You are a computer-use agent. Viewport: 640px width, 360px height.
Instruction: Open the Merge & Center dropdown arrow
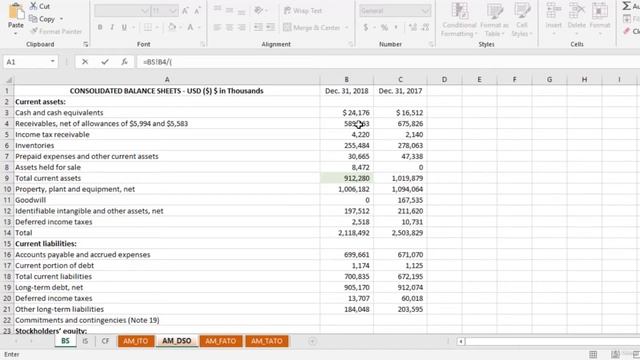point(347,27)
